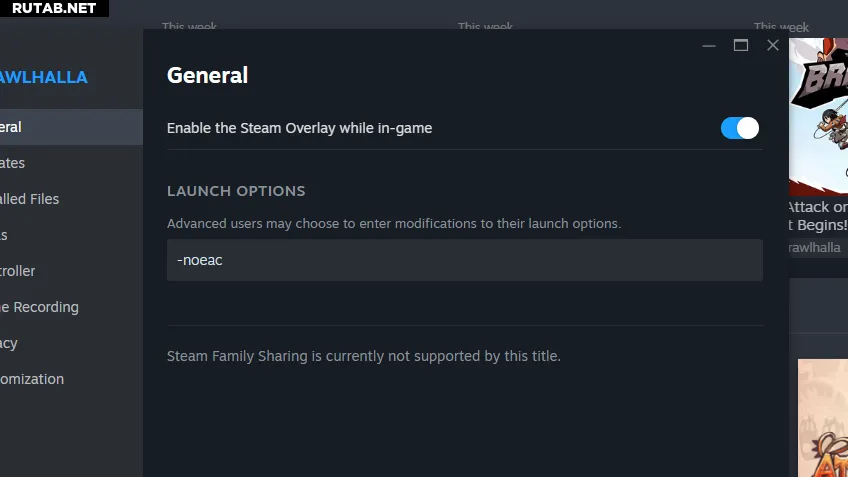Toggle the Steam Overlay in-game switch
The width and height of the screenshot is (848, 477).
pyautogui.click(x=739, y=128)
